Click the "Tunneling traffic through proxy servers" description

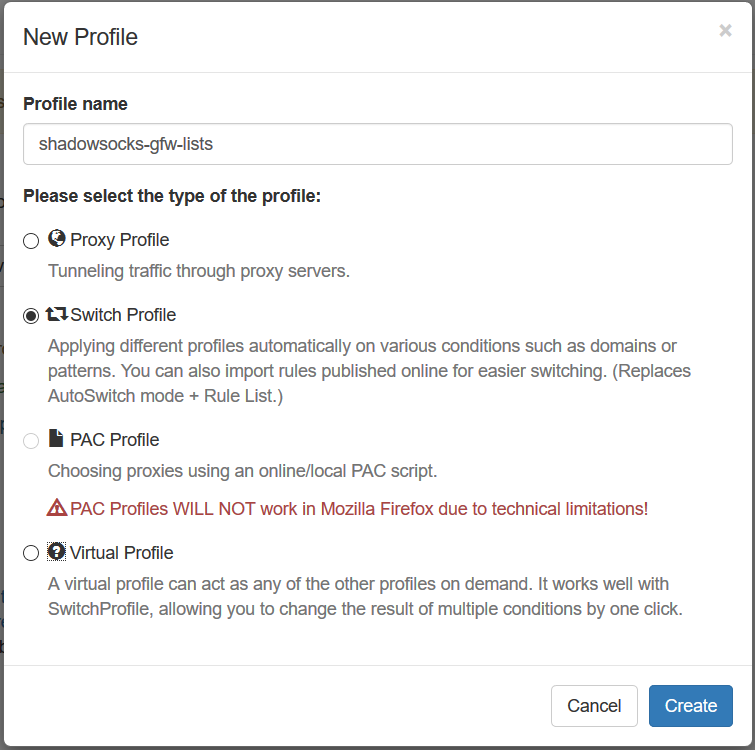point(199,271)
